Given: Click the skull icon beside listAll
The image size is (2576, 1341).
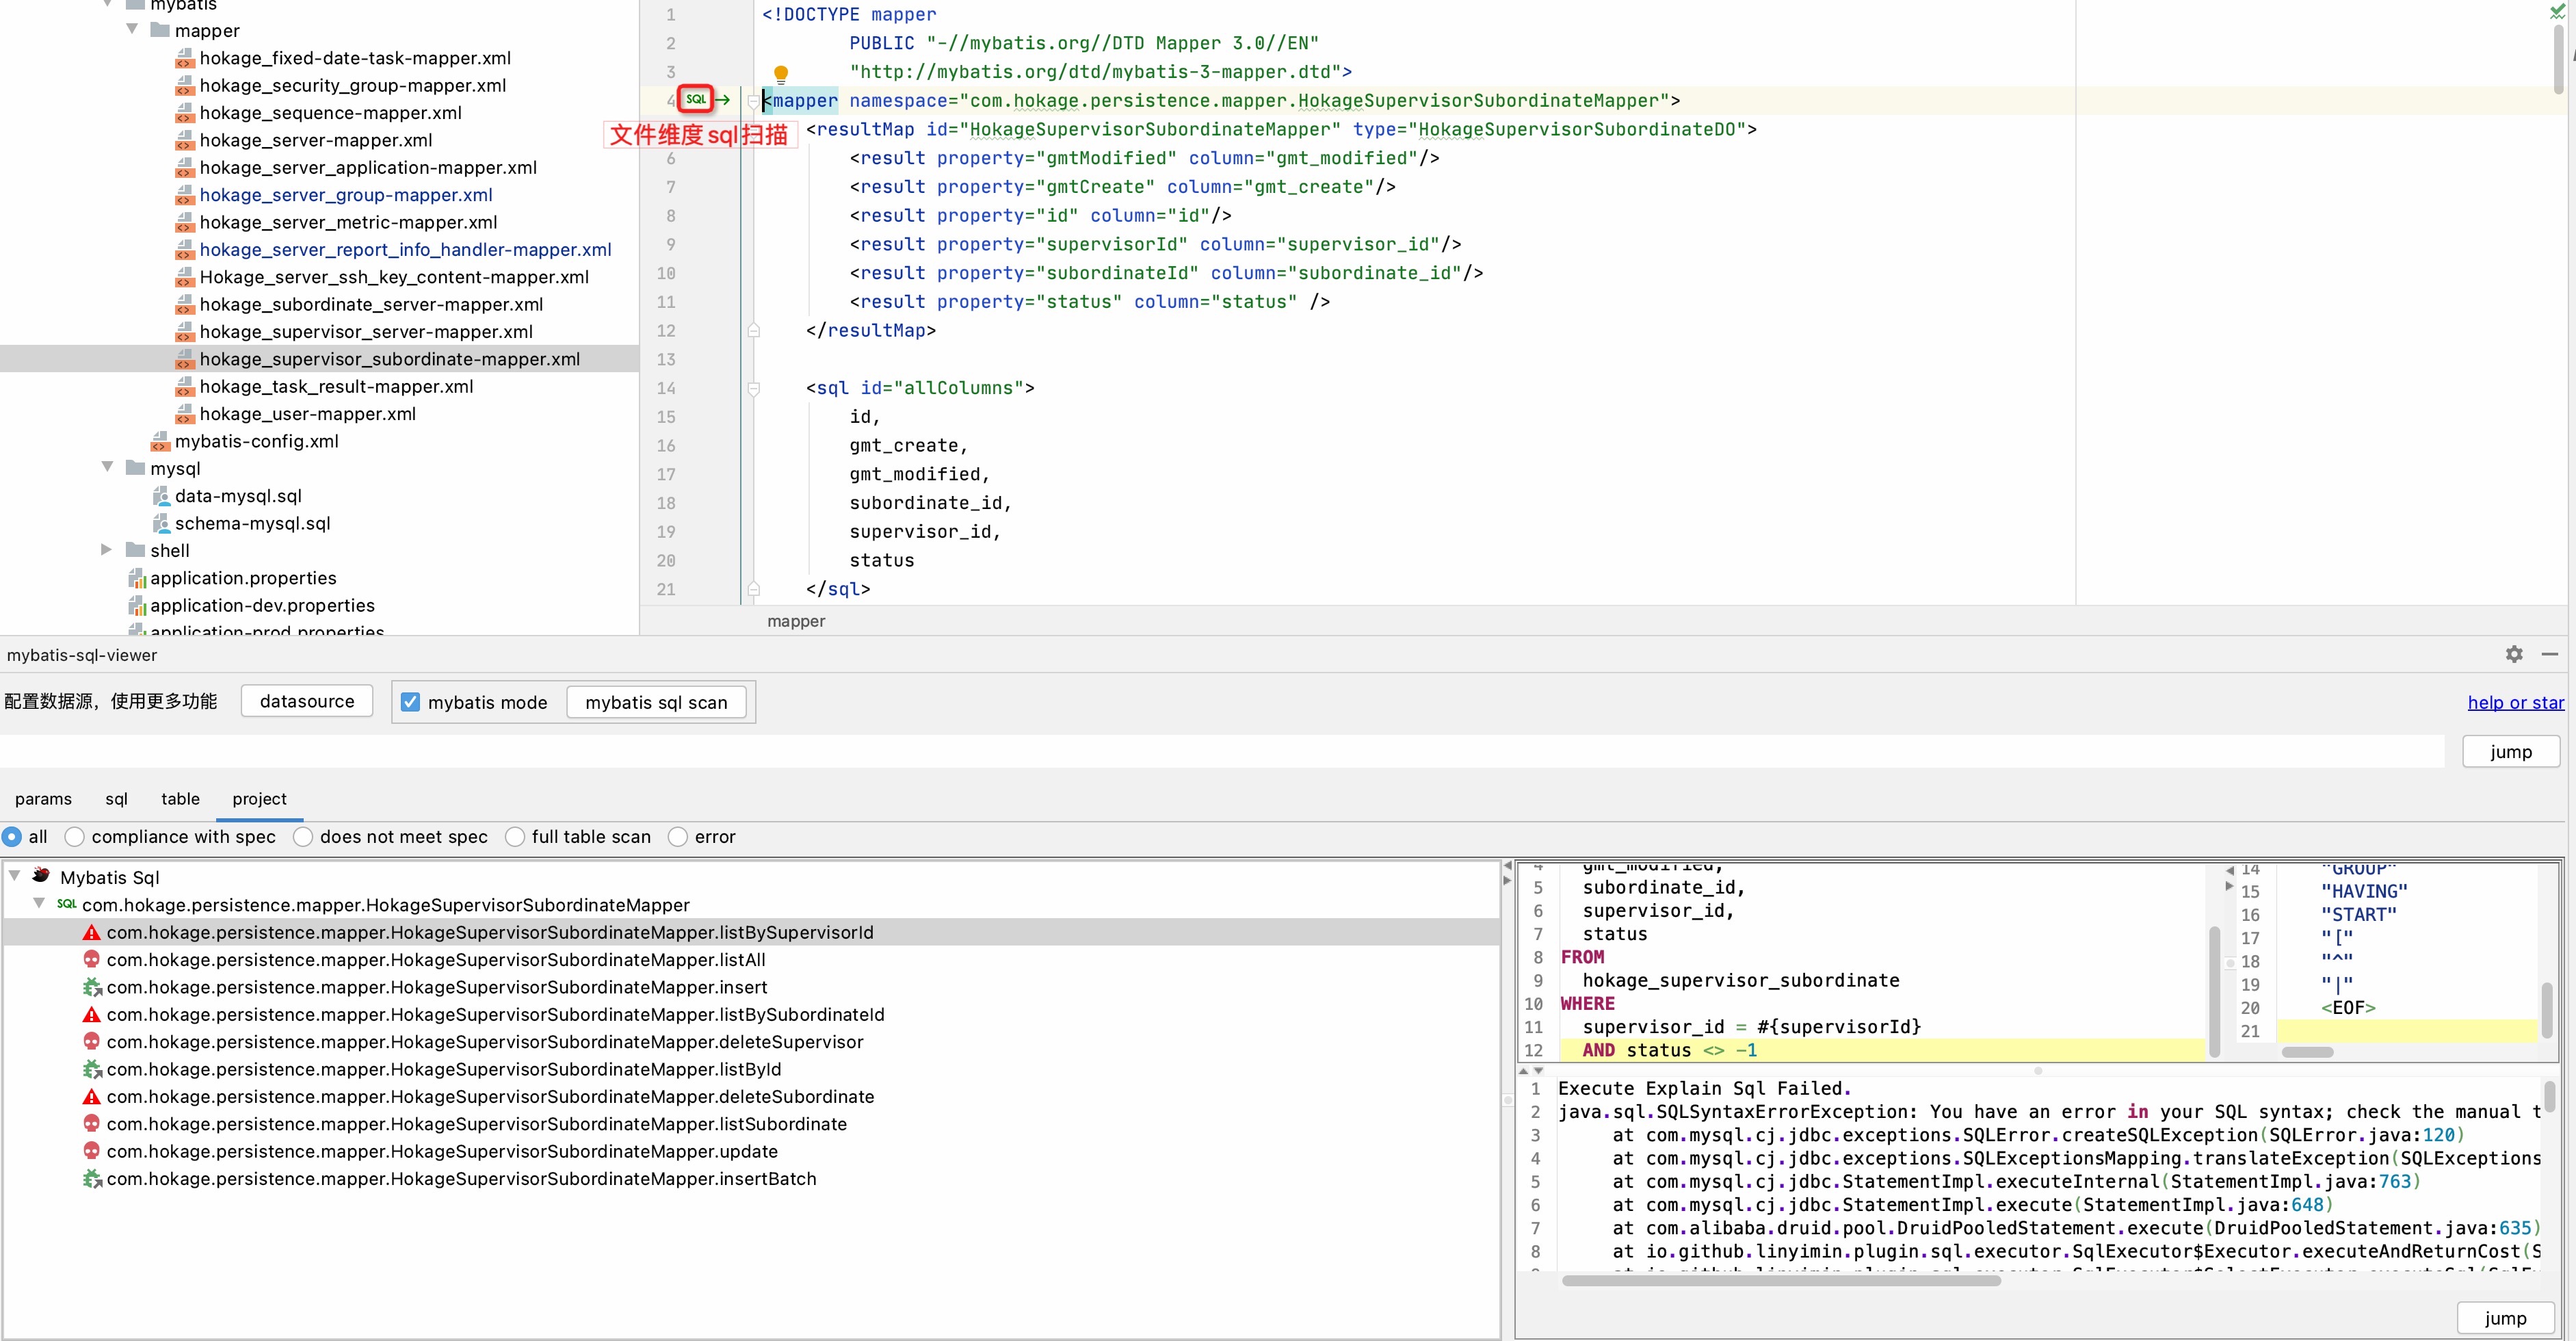Looking at the screenshot, I should click(x=91, y=959).
